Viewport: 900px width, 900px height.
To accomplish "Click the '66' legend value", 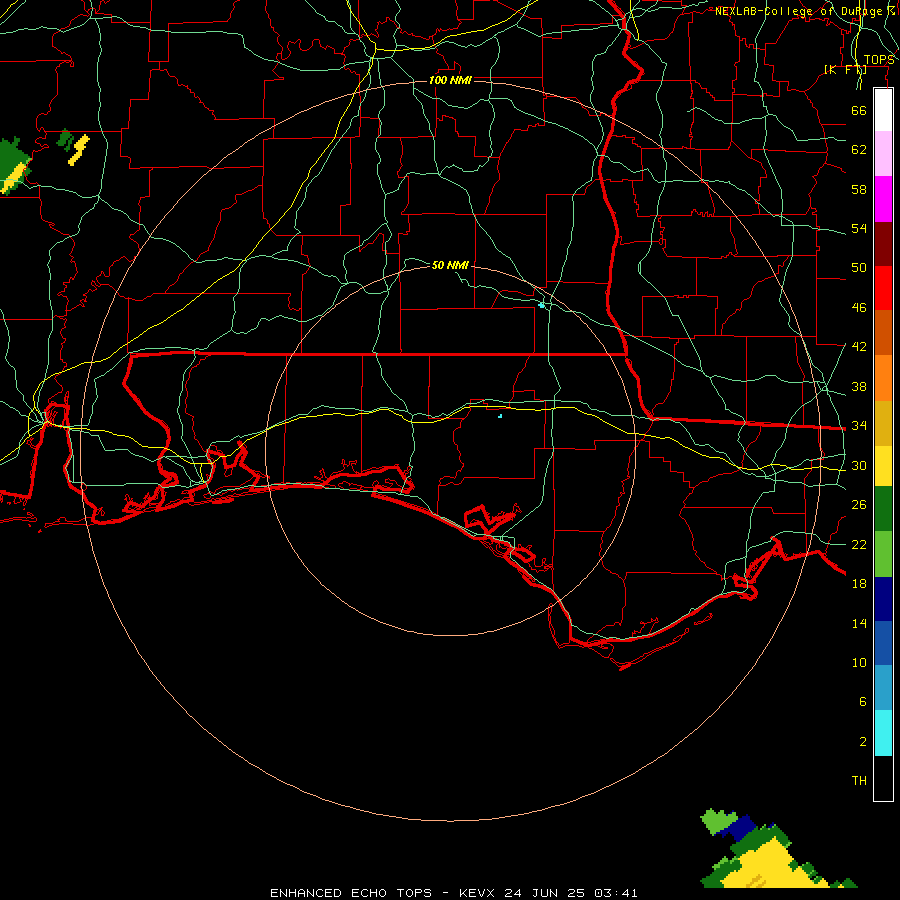I will pyautogui.click(x=859, y=110).
